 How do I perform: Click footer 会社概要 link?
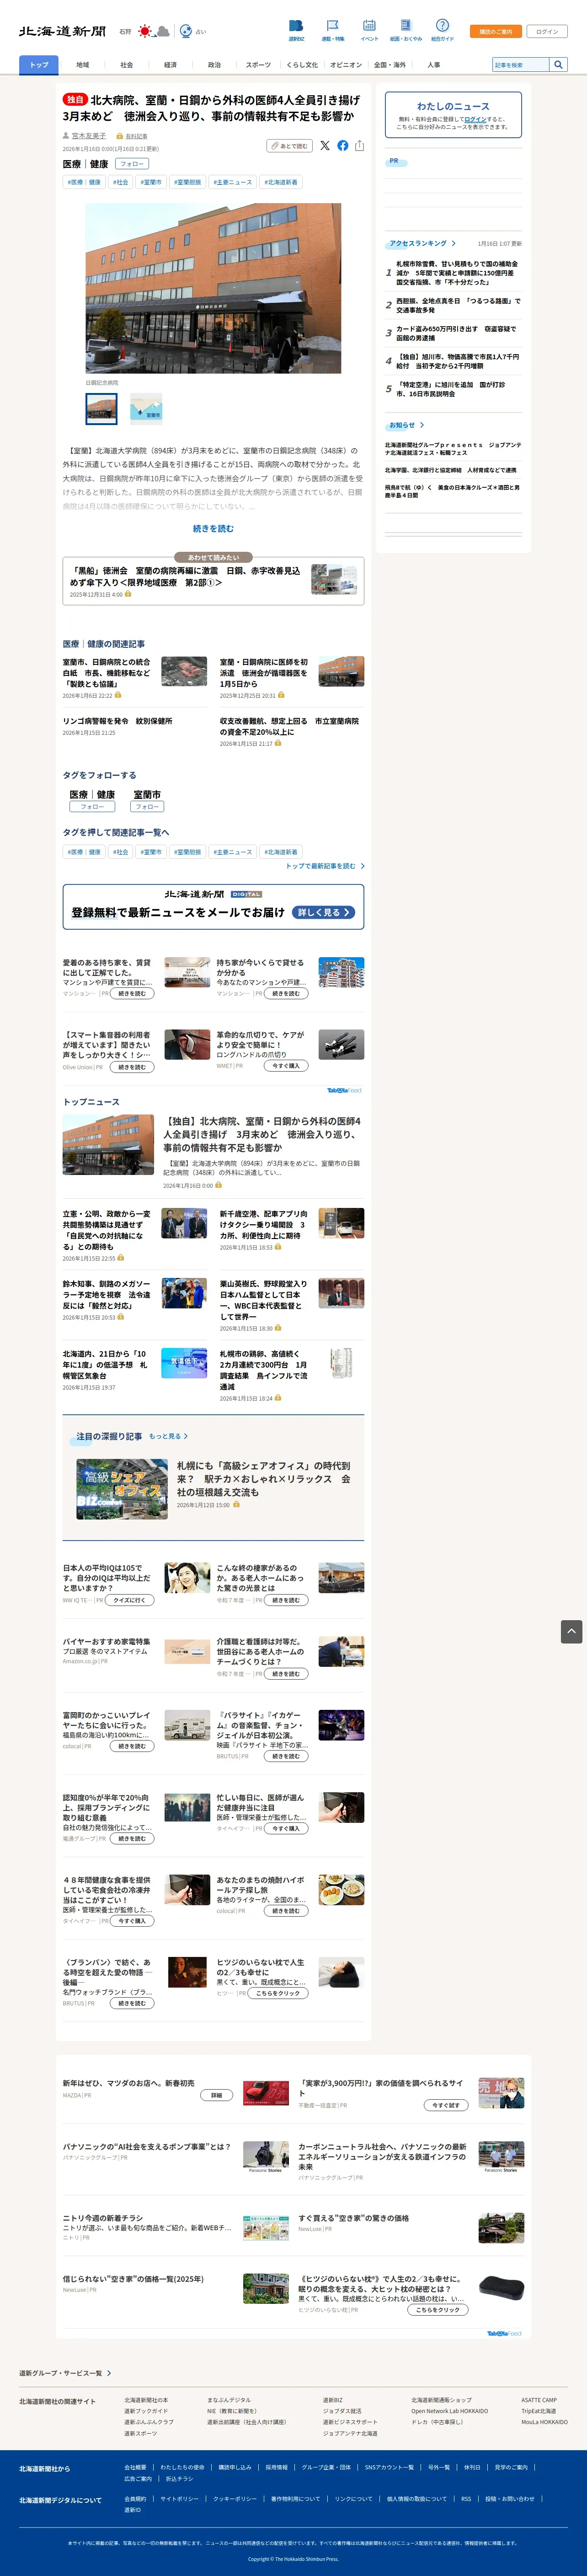[x=135, y=2467]
